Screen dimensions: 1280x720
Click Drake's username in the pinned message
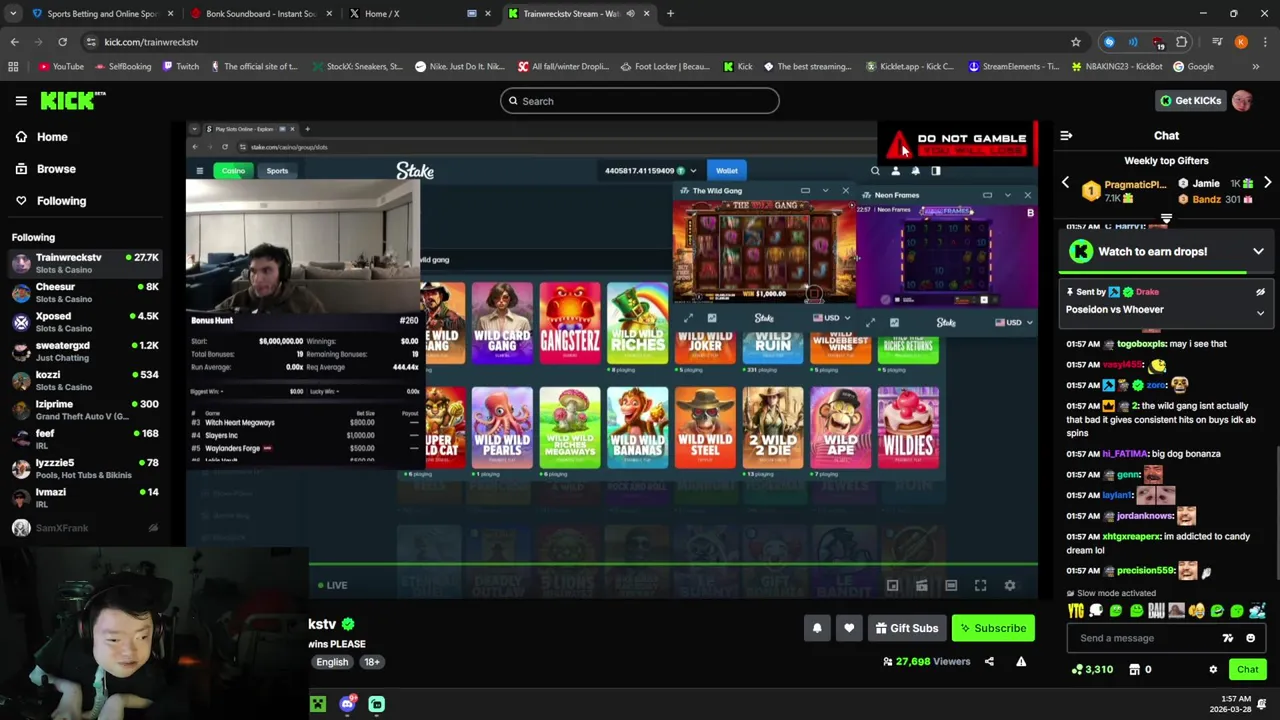1147,292
